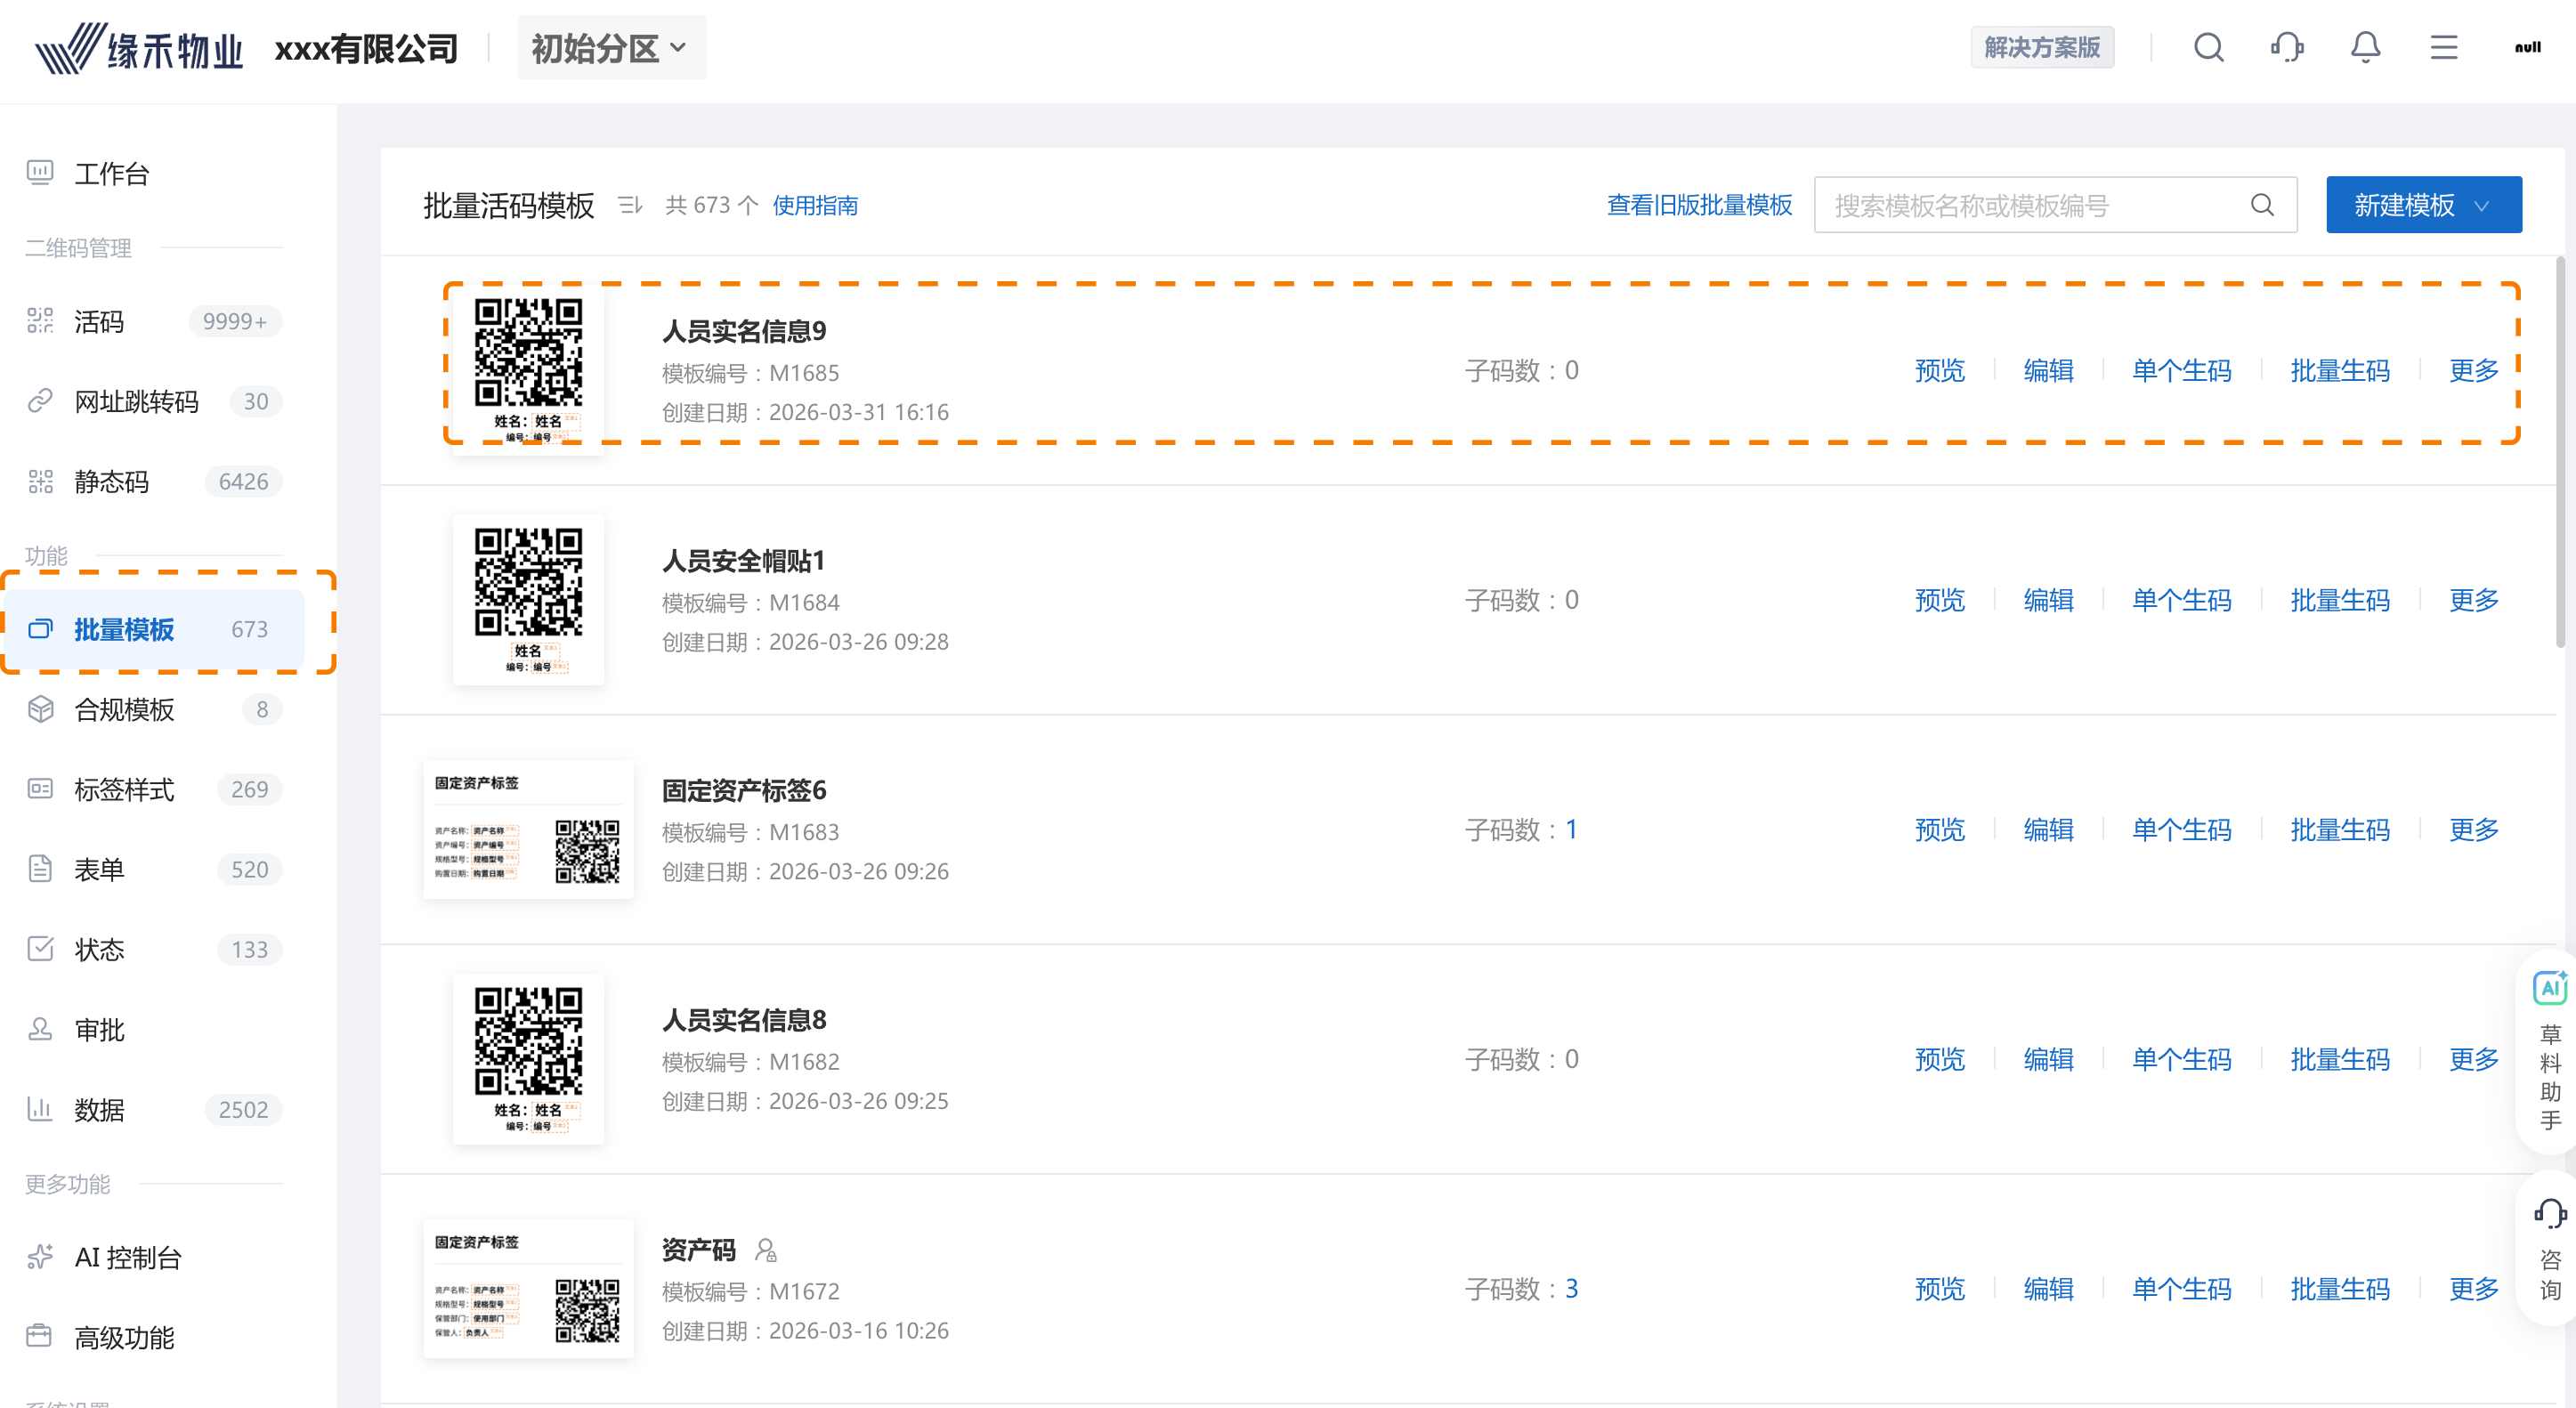Click the 搜索模板名称或模板编号 search field

tap(2030, 205)
